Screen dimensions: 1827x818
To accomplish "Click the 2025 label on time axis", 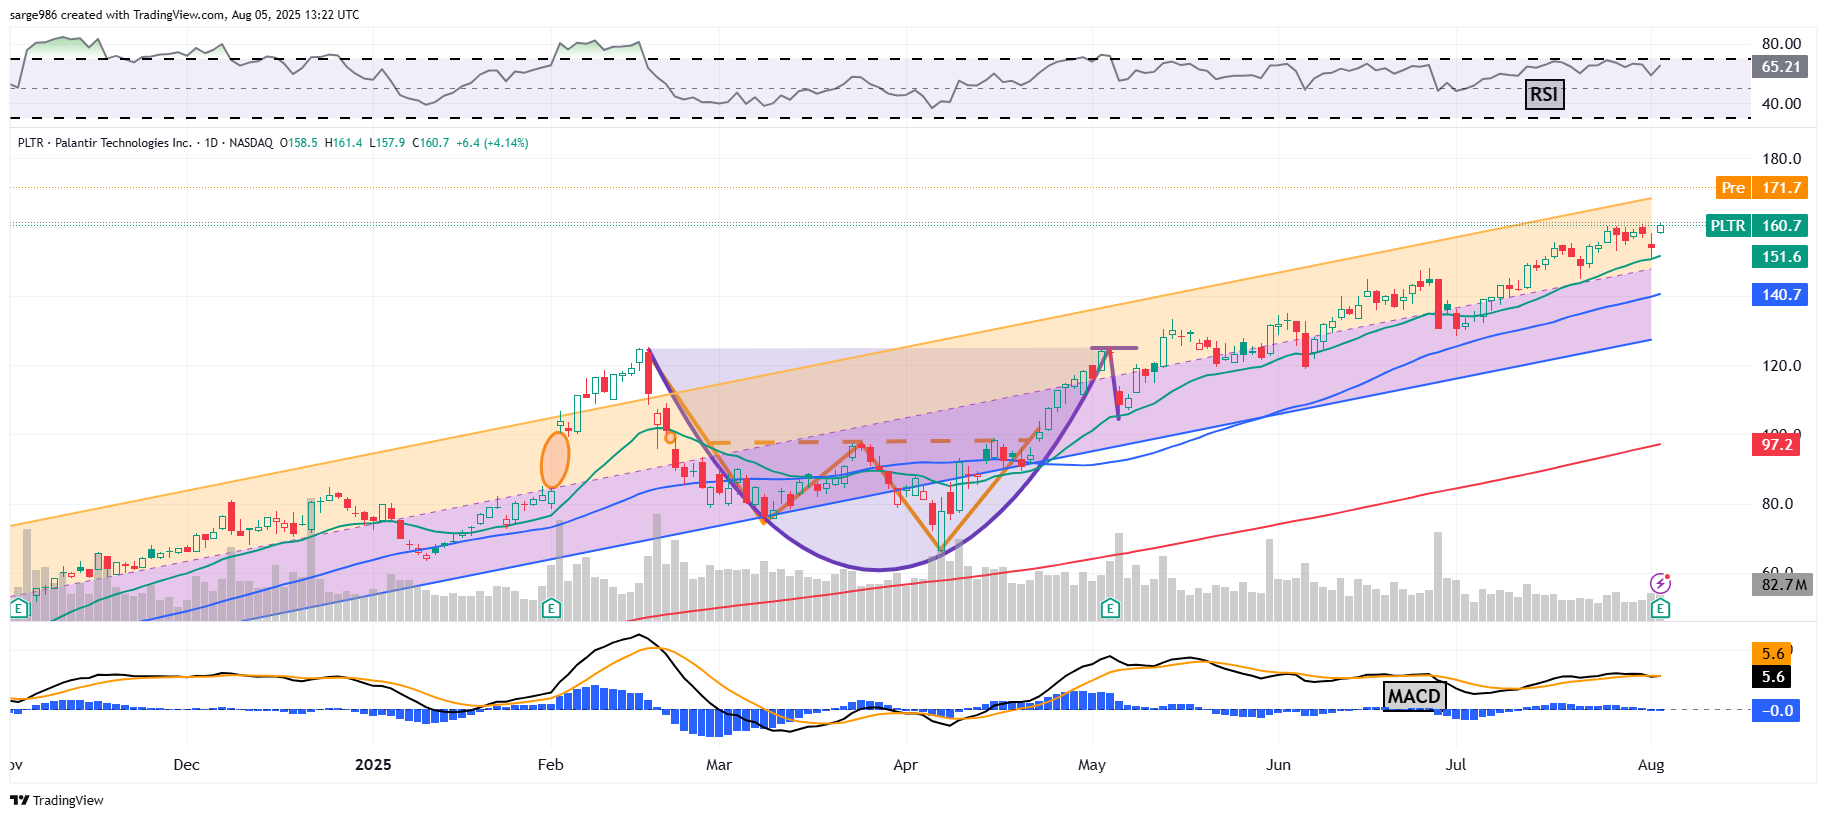I will coord(373,765).
